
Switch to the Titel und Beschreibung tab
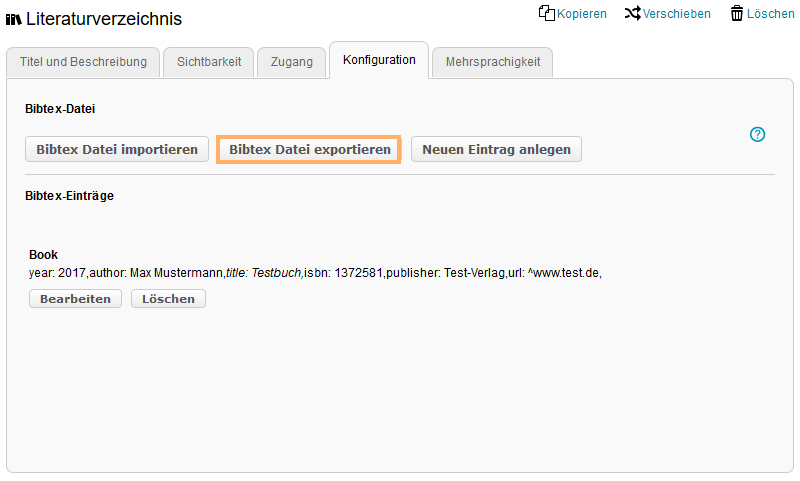click(x=83, y=62)
